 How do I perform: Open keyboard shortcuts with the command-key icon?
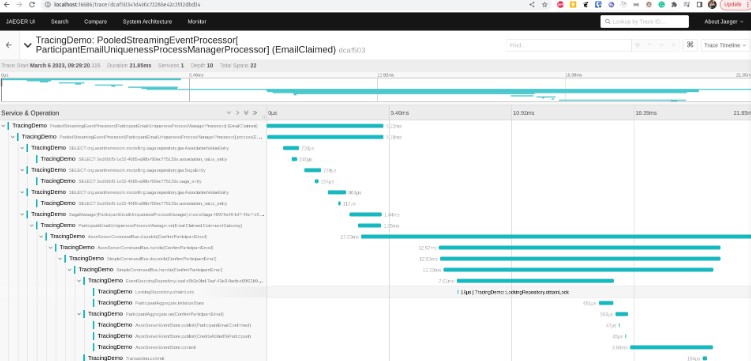(690, 45)
